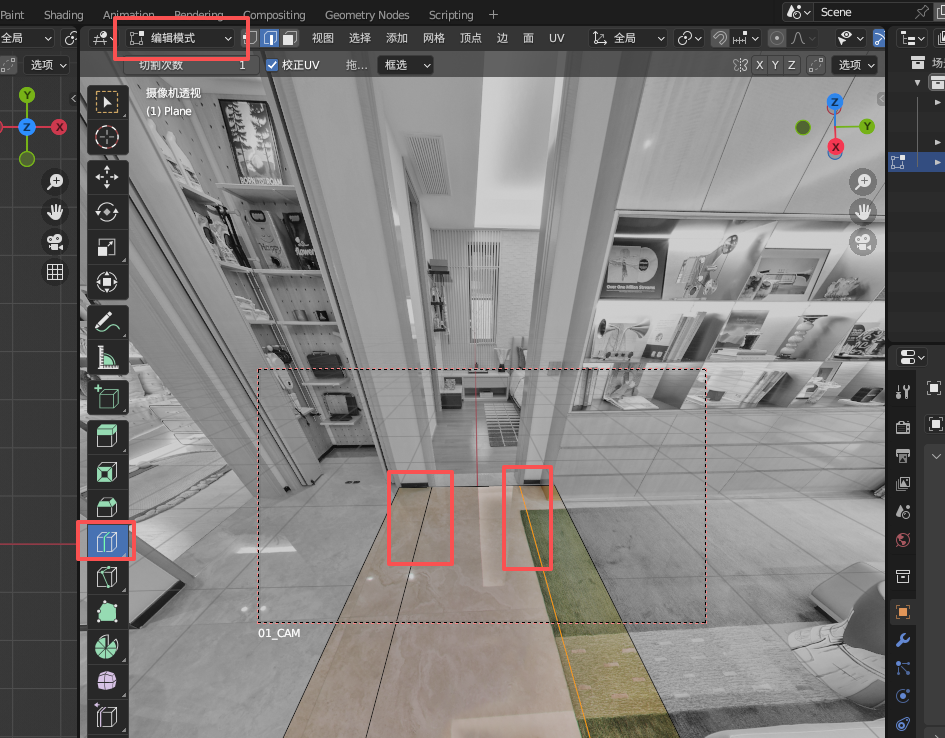Open the 网格 menu

click(434, 38)
